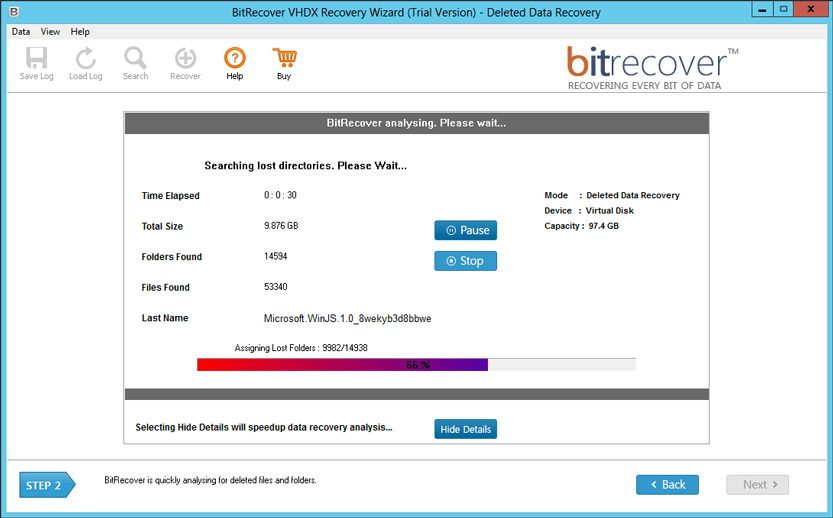The image size is (833, 518).
Task: Open the Help menu
Action: click(x=80, y=31)
